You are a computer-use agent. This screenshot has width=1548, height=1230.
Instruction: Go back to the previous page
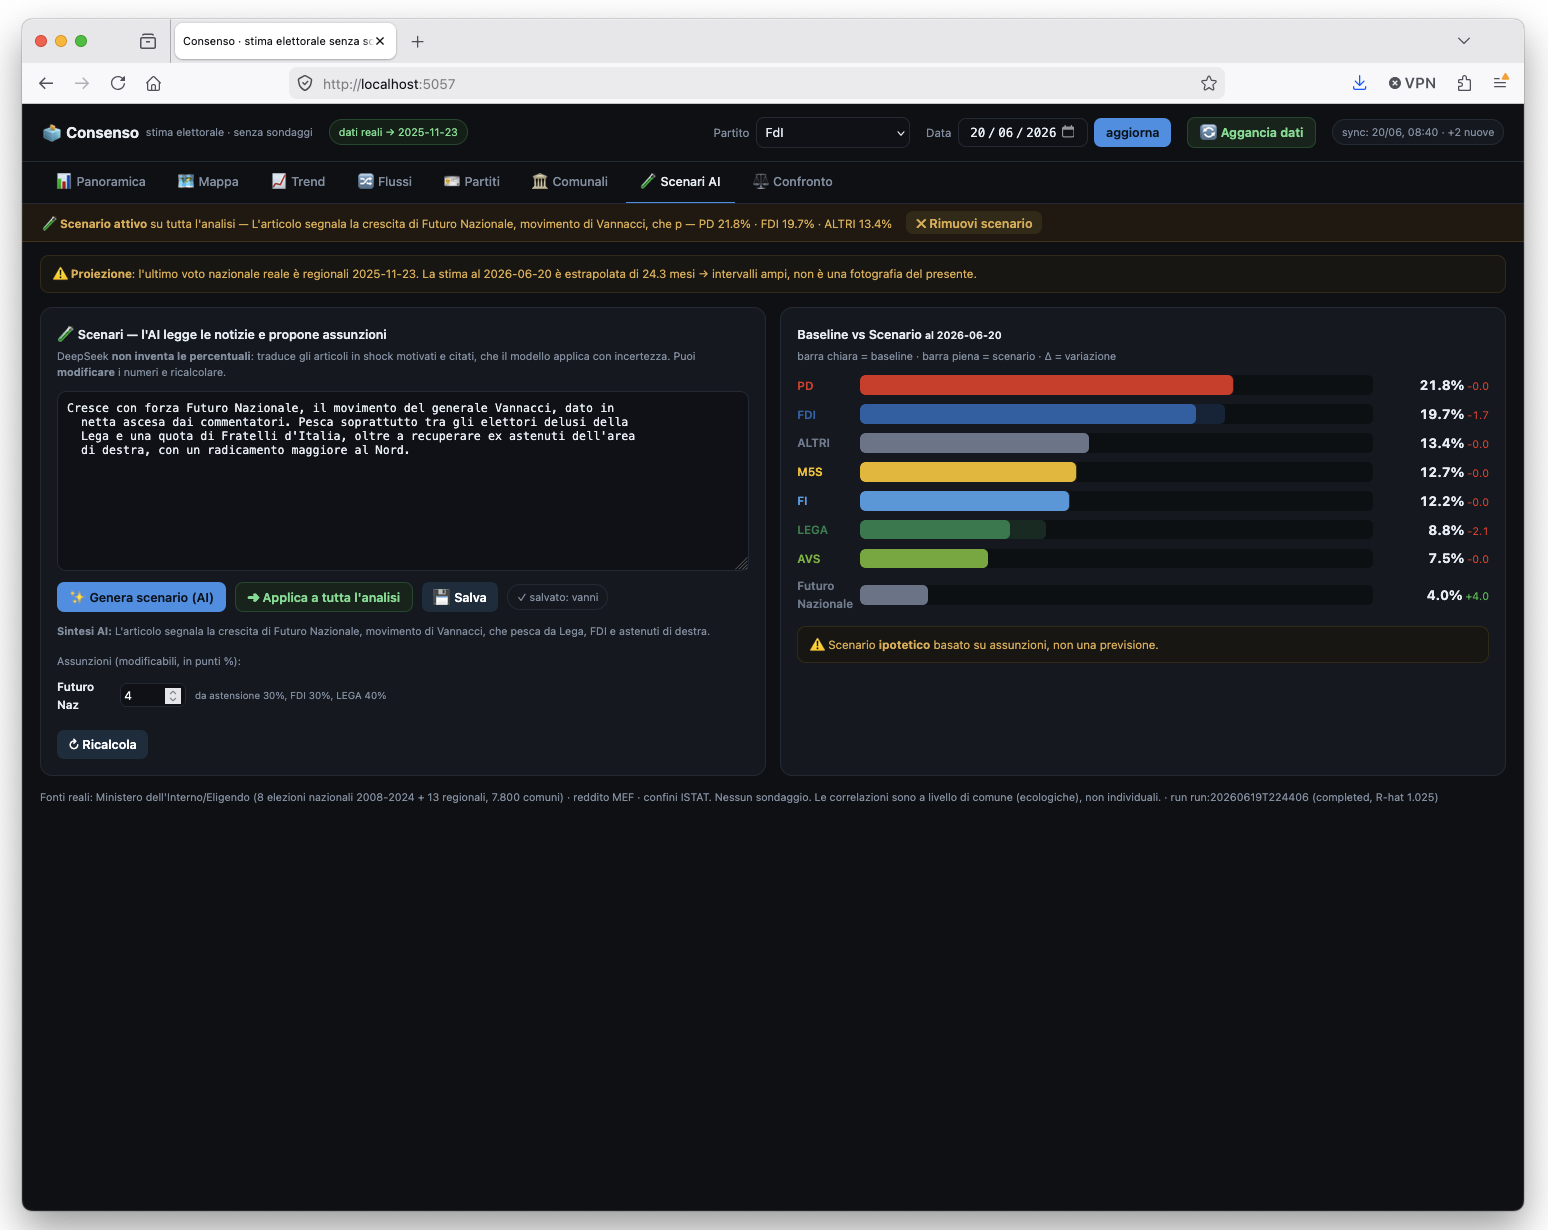(46, 83)
